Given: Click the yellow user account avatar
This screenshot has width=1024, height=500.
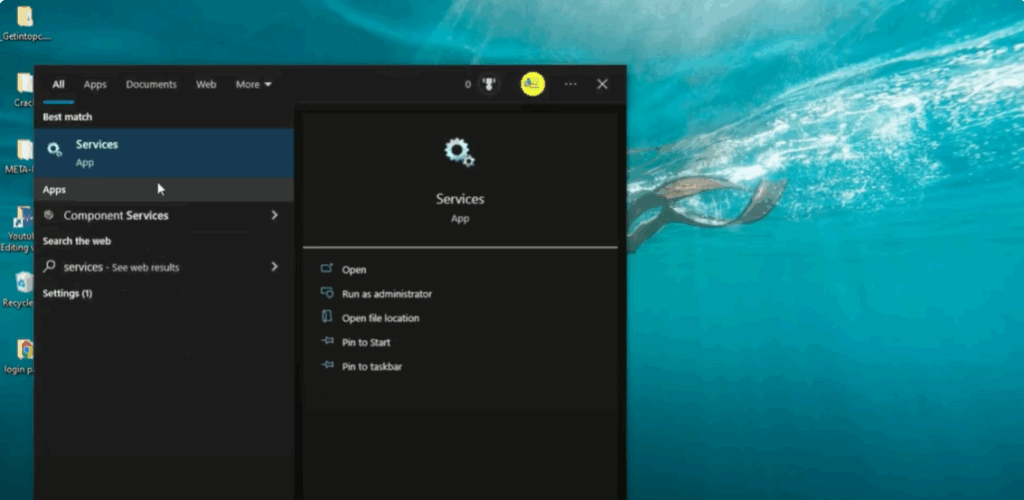Looking at the screenshot, I should pyautogui.click(x=533, y=84).
